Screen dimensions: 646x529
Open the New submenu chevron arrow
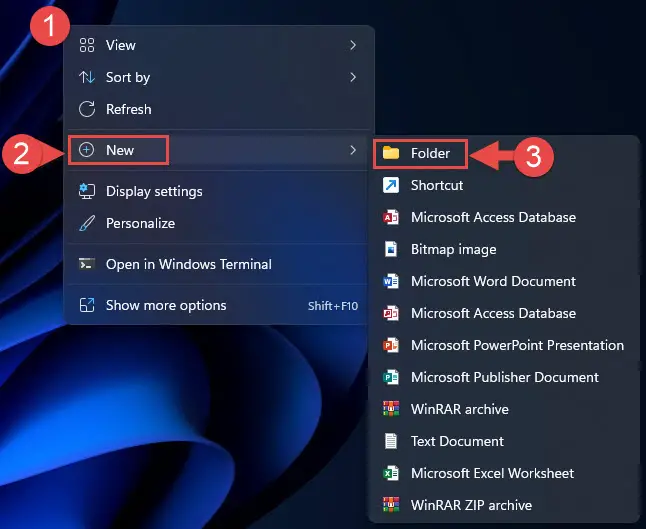353,150
